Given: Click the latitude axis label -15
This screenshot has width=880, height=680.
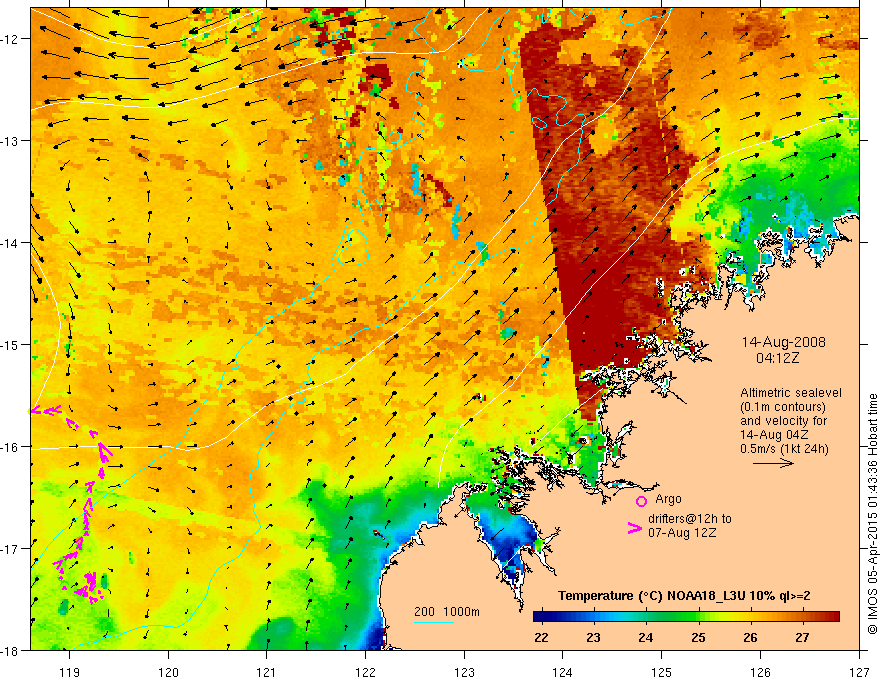Looking at the screenshot, I should click(10, 344).
